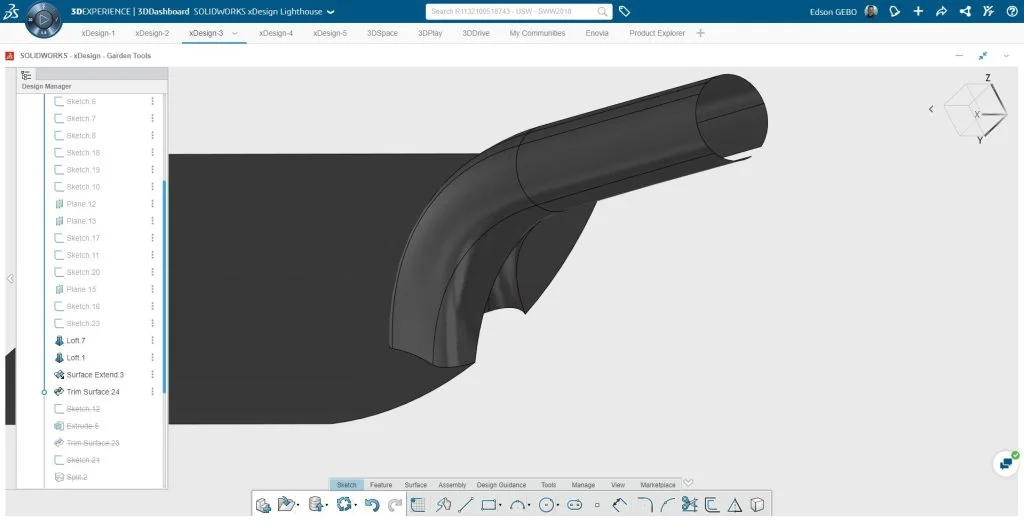Switch to the Feature tab
1024x522 pixels.
pyautogui.click(x=381, y=485)
